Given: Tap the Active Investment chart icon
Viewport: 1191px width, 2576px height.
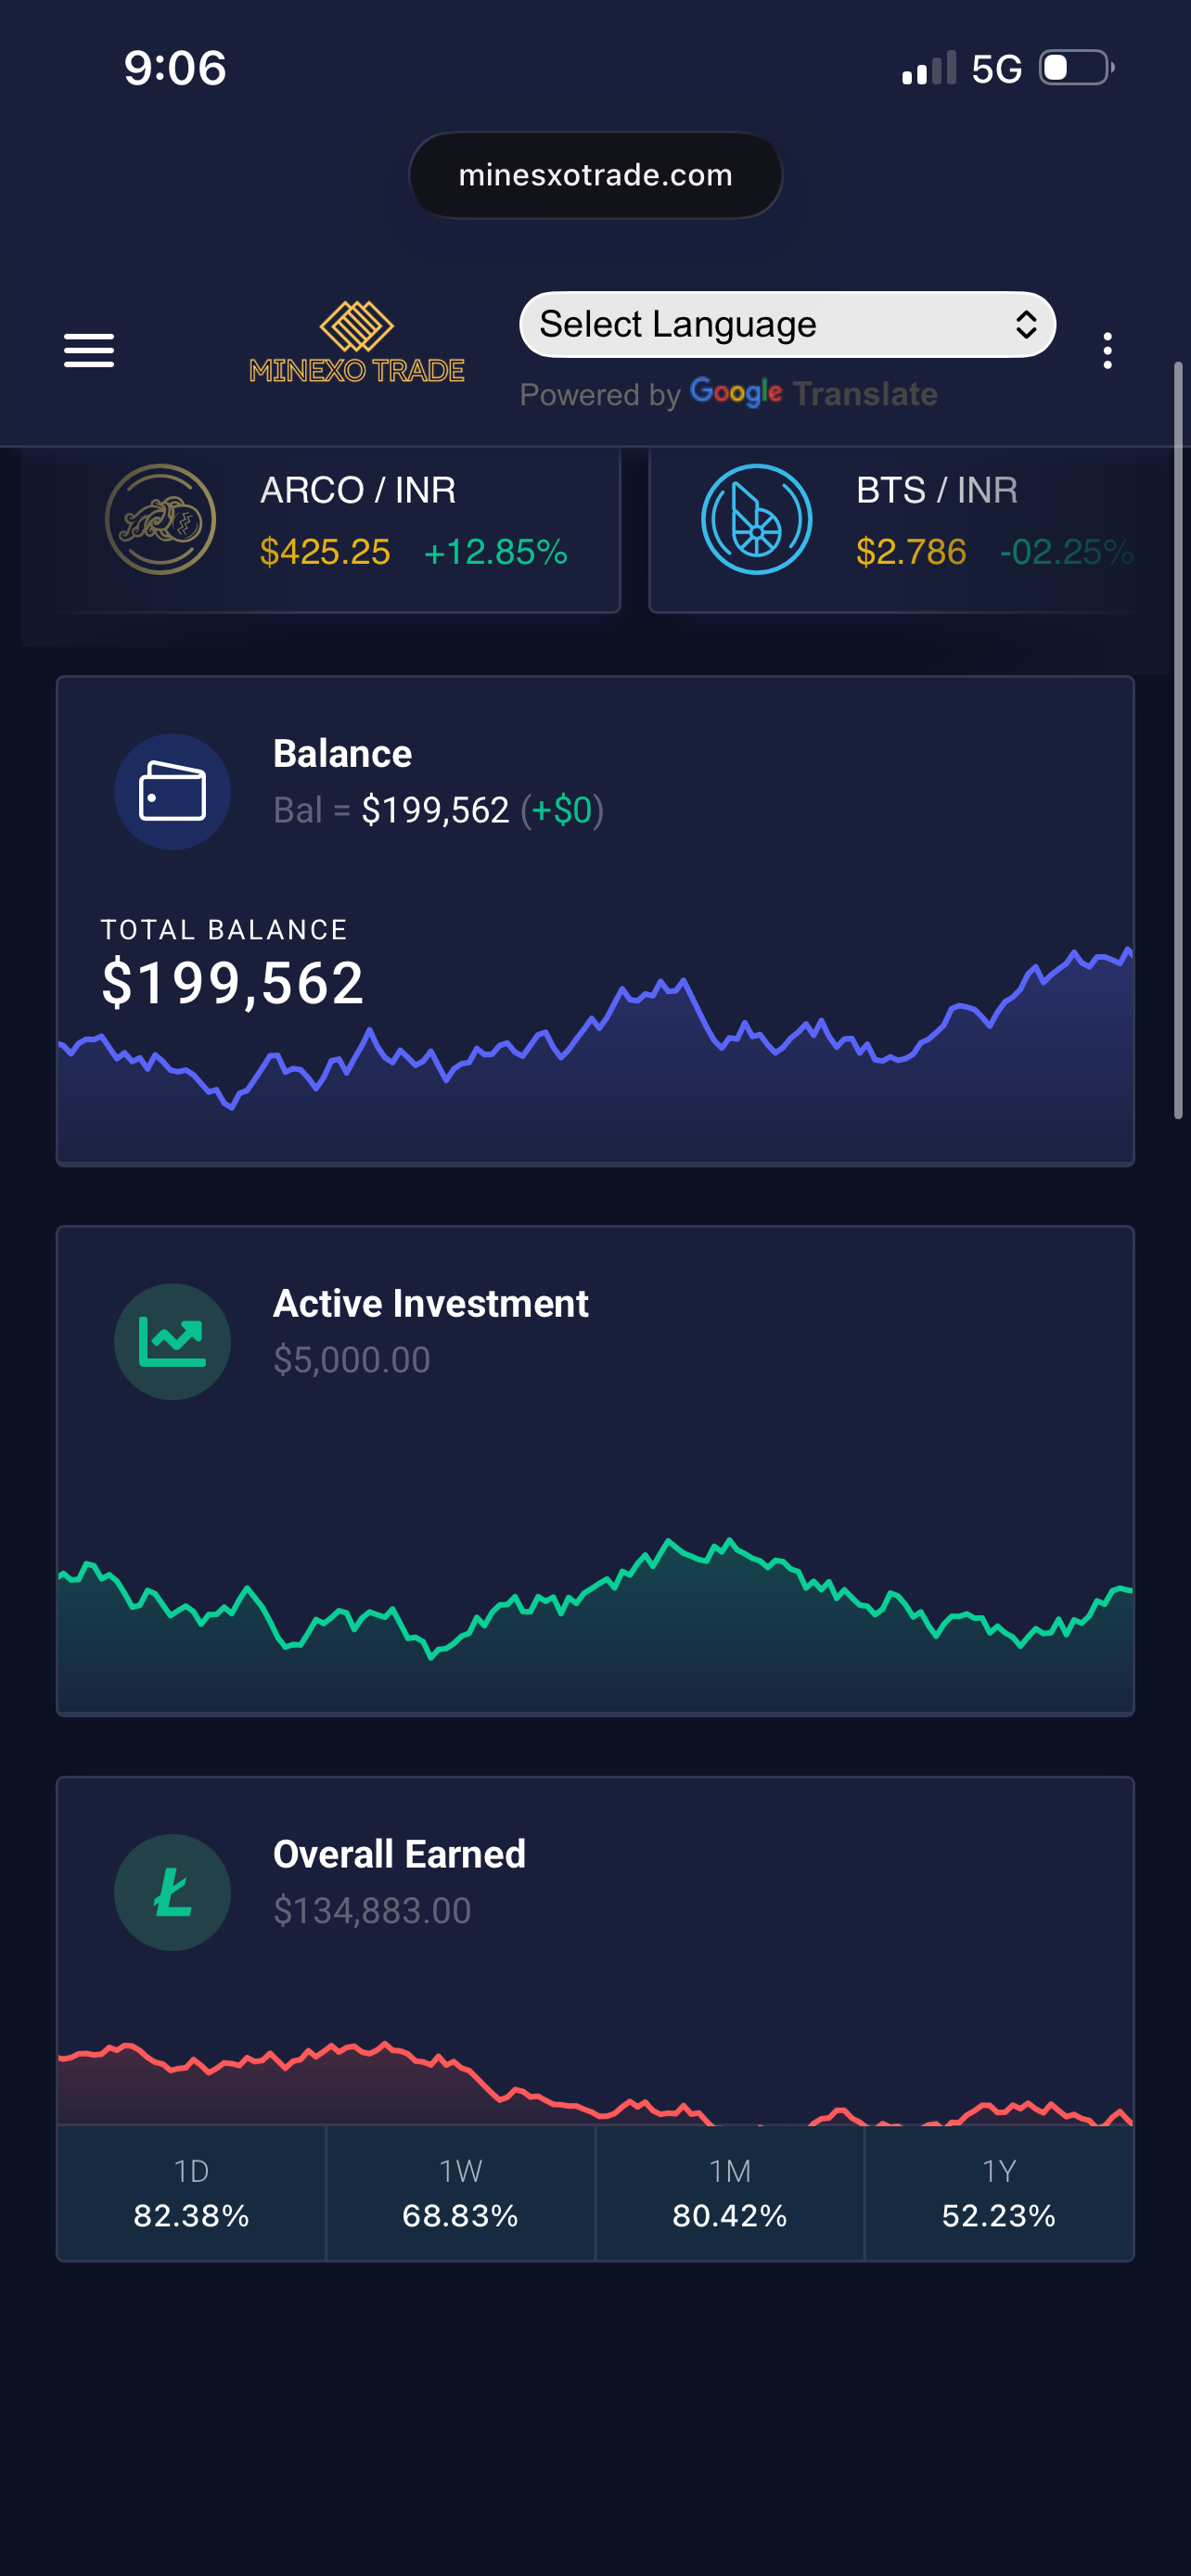Looking at the screenshot, I should [172, 1342].
